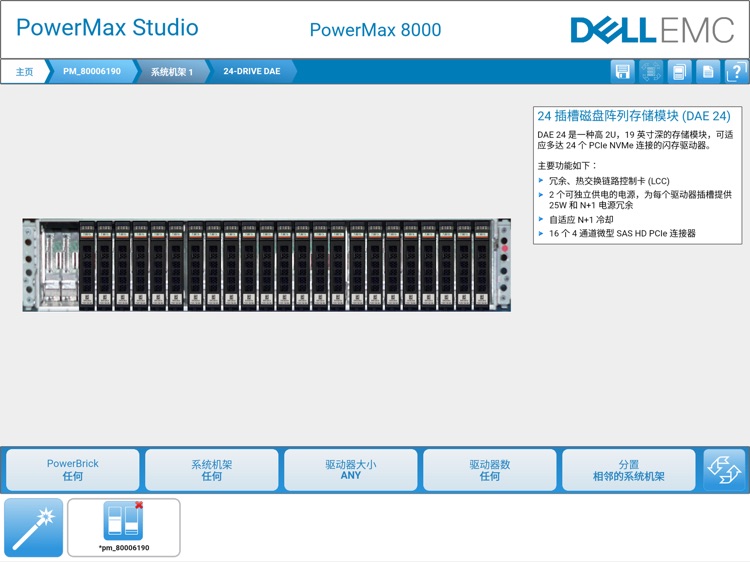Viewport: 750px width, 562px height.
Task: Open the PowerBrick 任何 filter
Action: click(x=73, y=470)
